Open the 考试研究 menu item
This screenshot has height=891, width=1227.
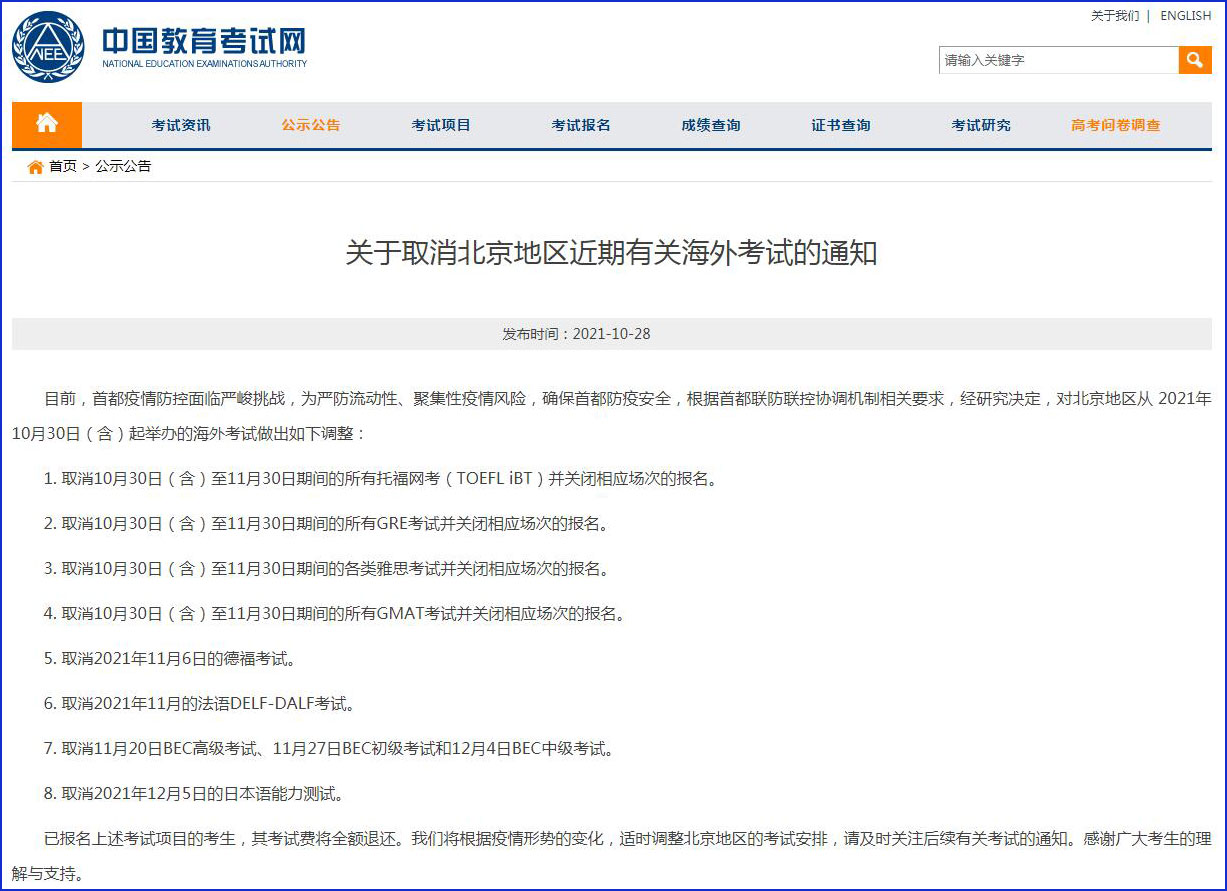point(981,125)
